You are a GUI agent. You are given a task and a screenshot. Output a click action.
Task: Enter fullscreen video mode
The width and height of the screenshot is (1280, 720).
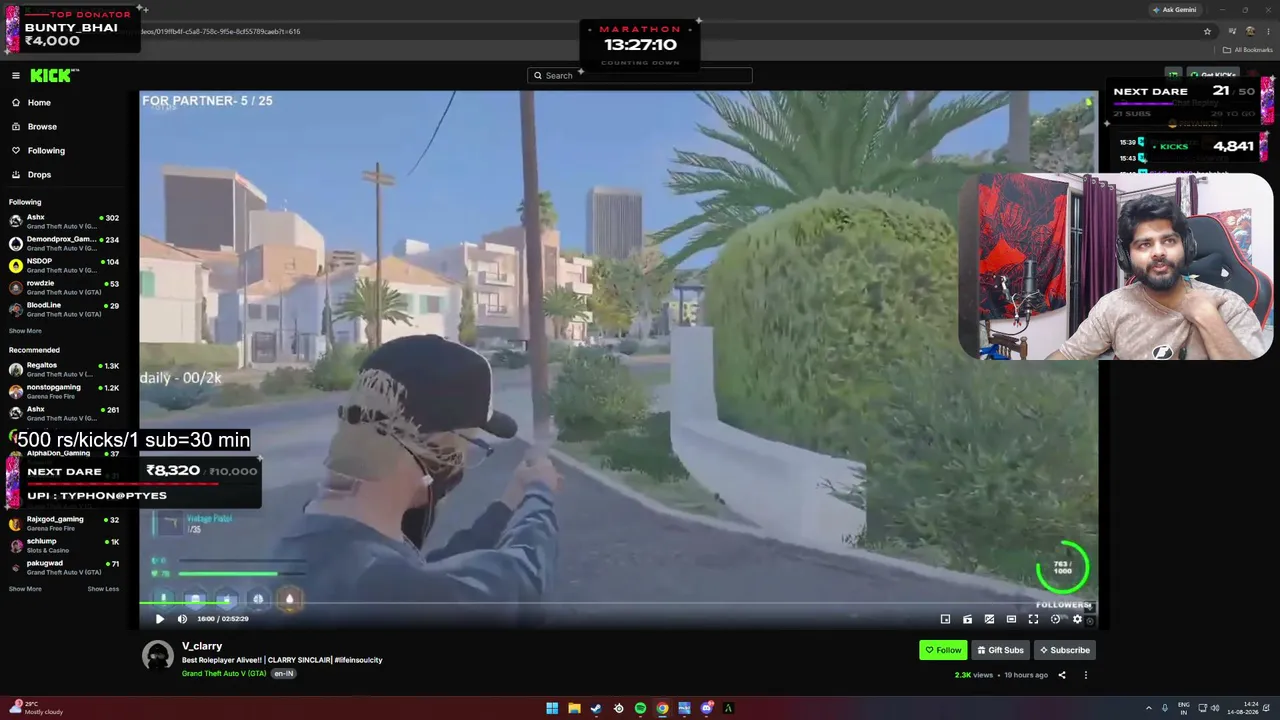(1033, 619)
